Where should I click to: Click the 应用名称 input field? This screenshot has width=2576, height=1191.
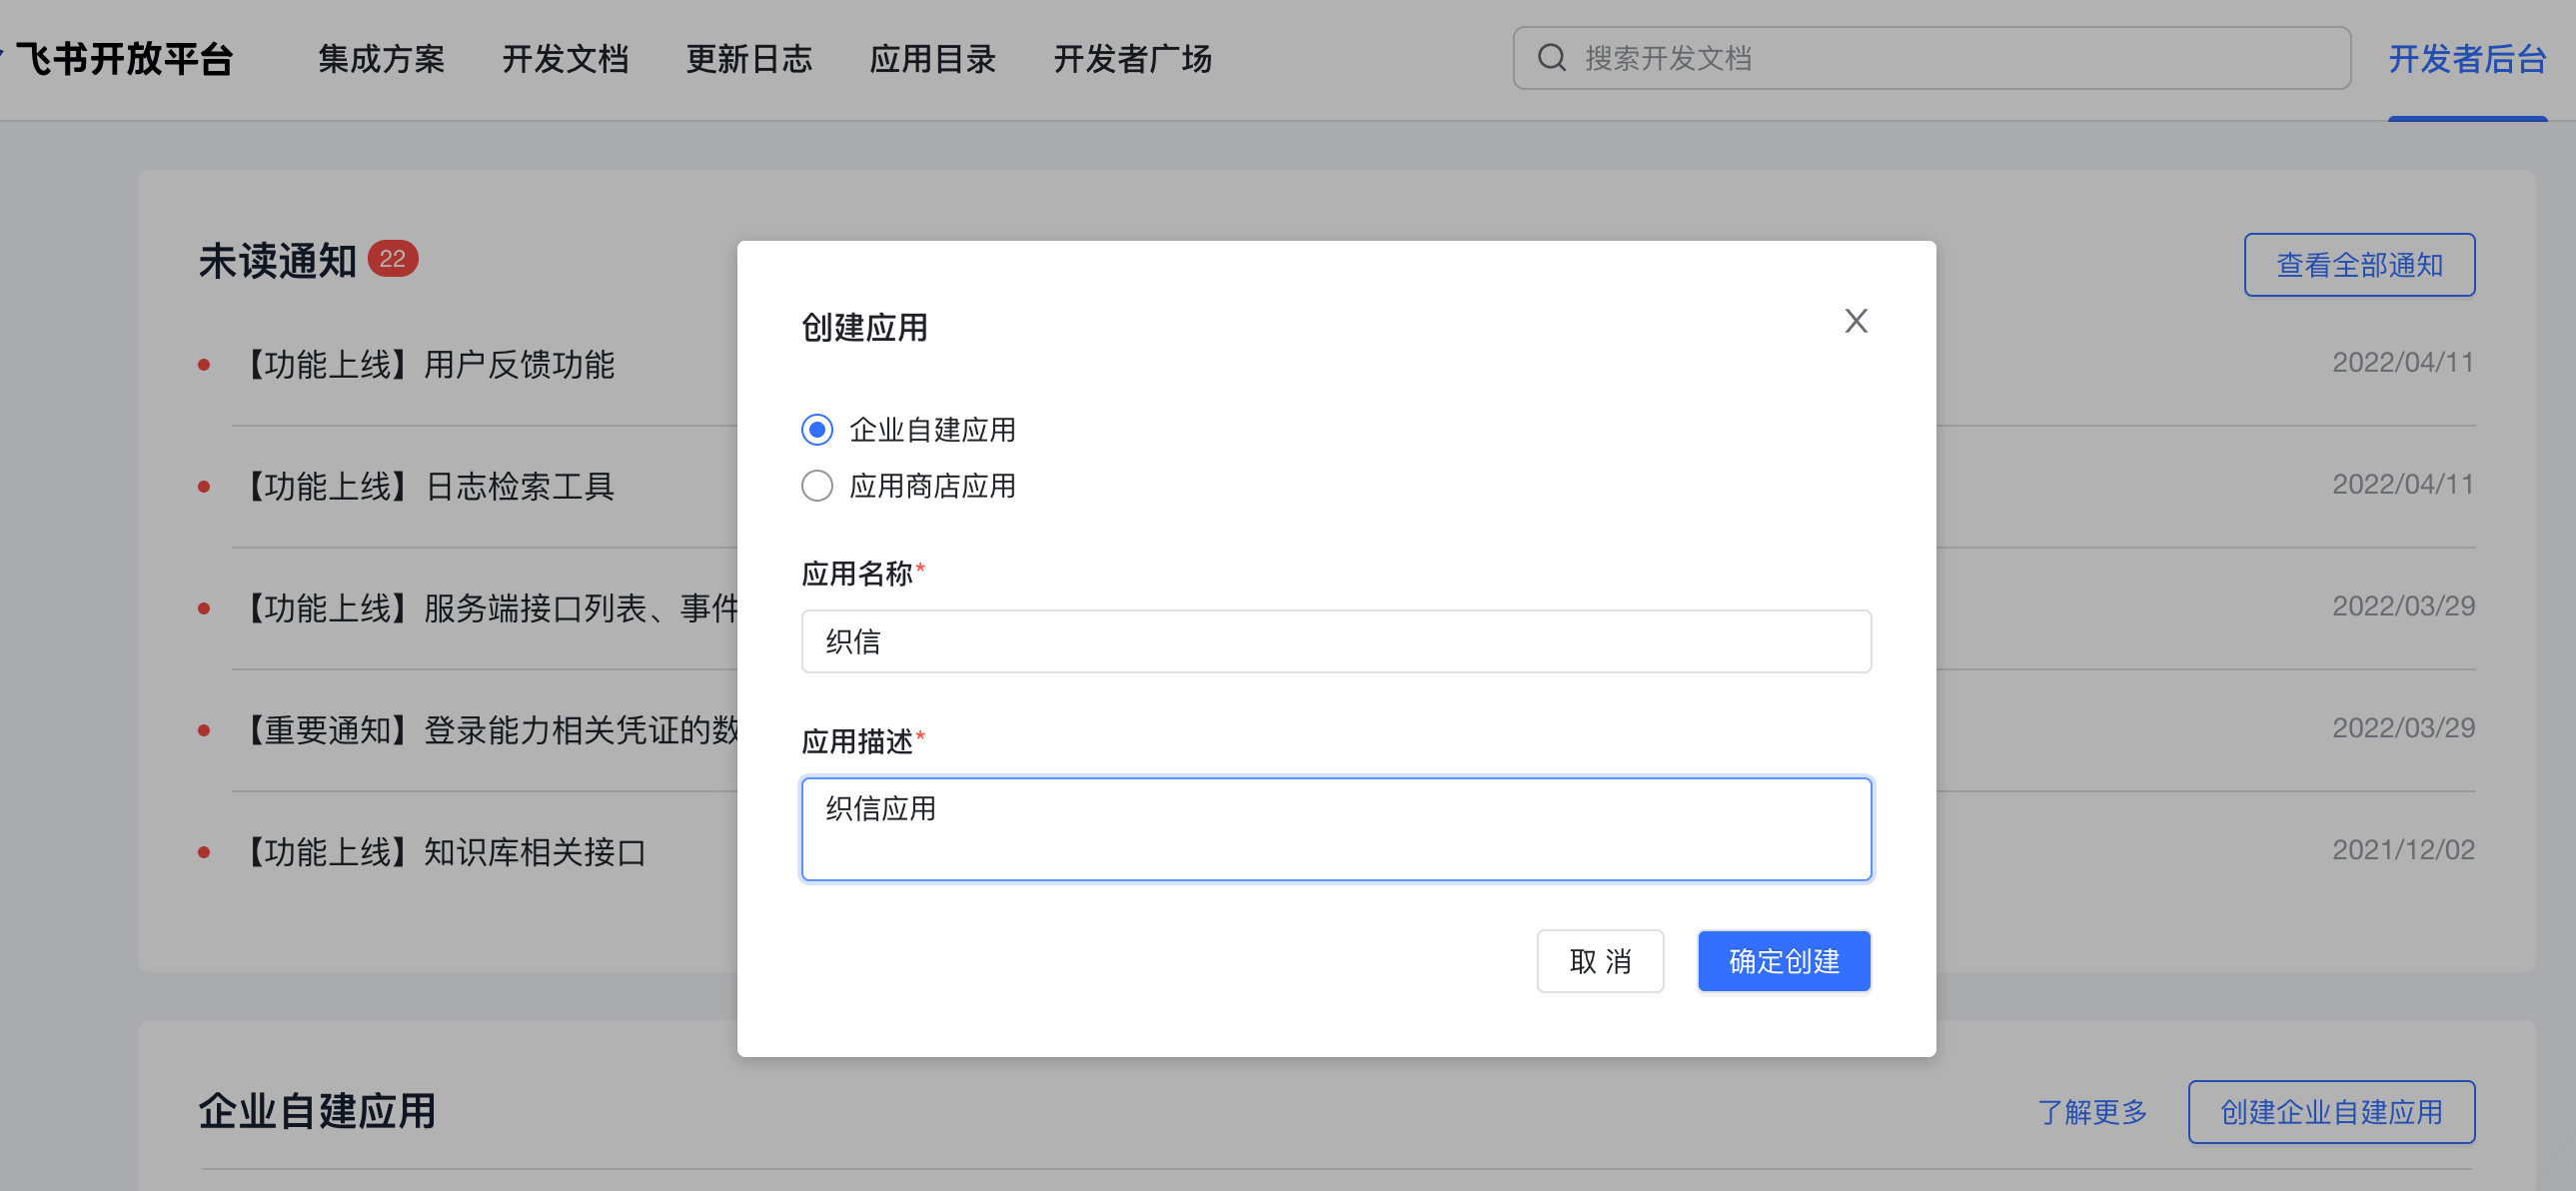coord(1335,642)
